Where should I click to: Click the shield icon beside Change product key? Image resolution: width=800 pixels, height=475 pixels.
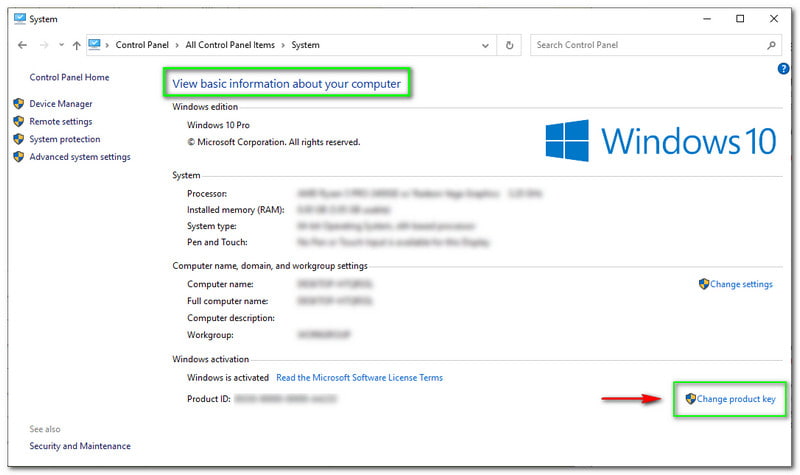coord(690,398)
